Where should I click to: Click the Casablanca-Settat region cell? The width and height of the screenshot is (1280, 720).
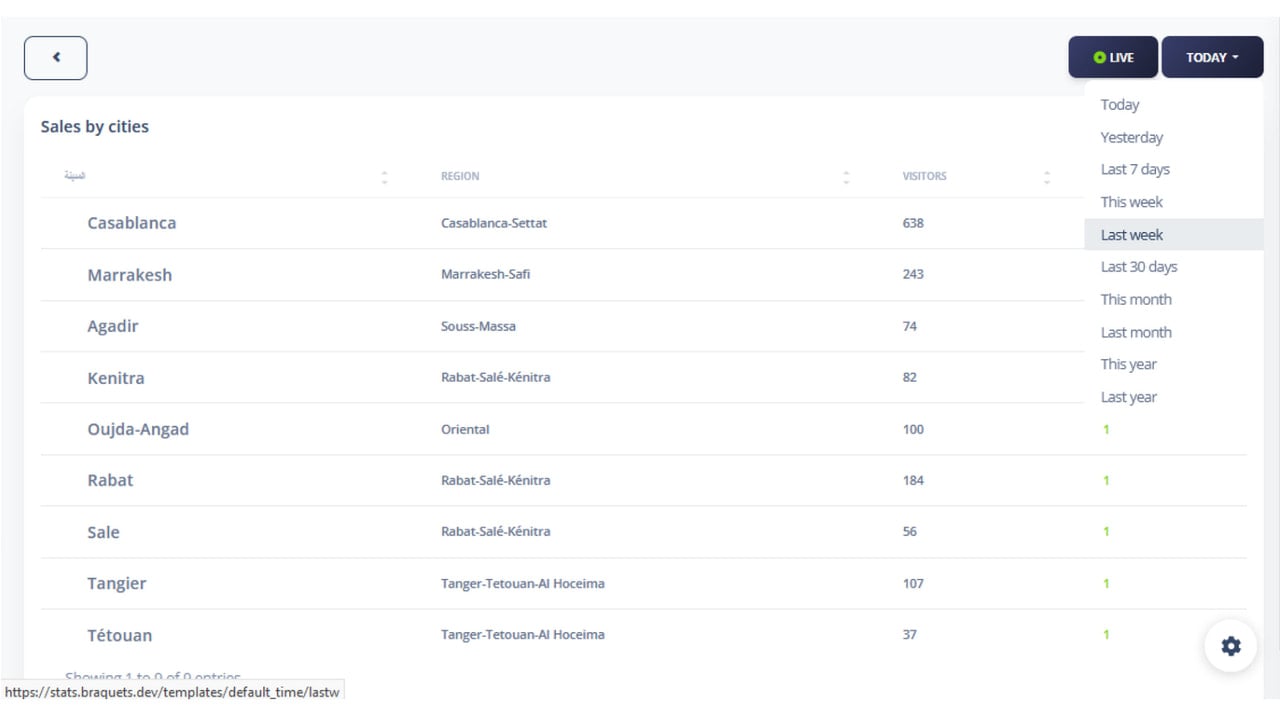(x=494, y=223)
